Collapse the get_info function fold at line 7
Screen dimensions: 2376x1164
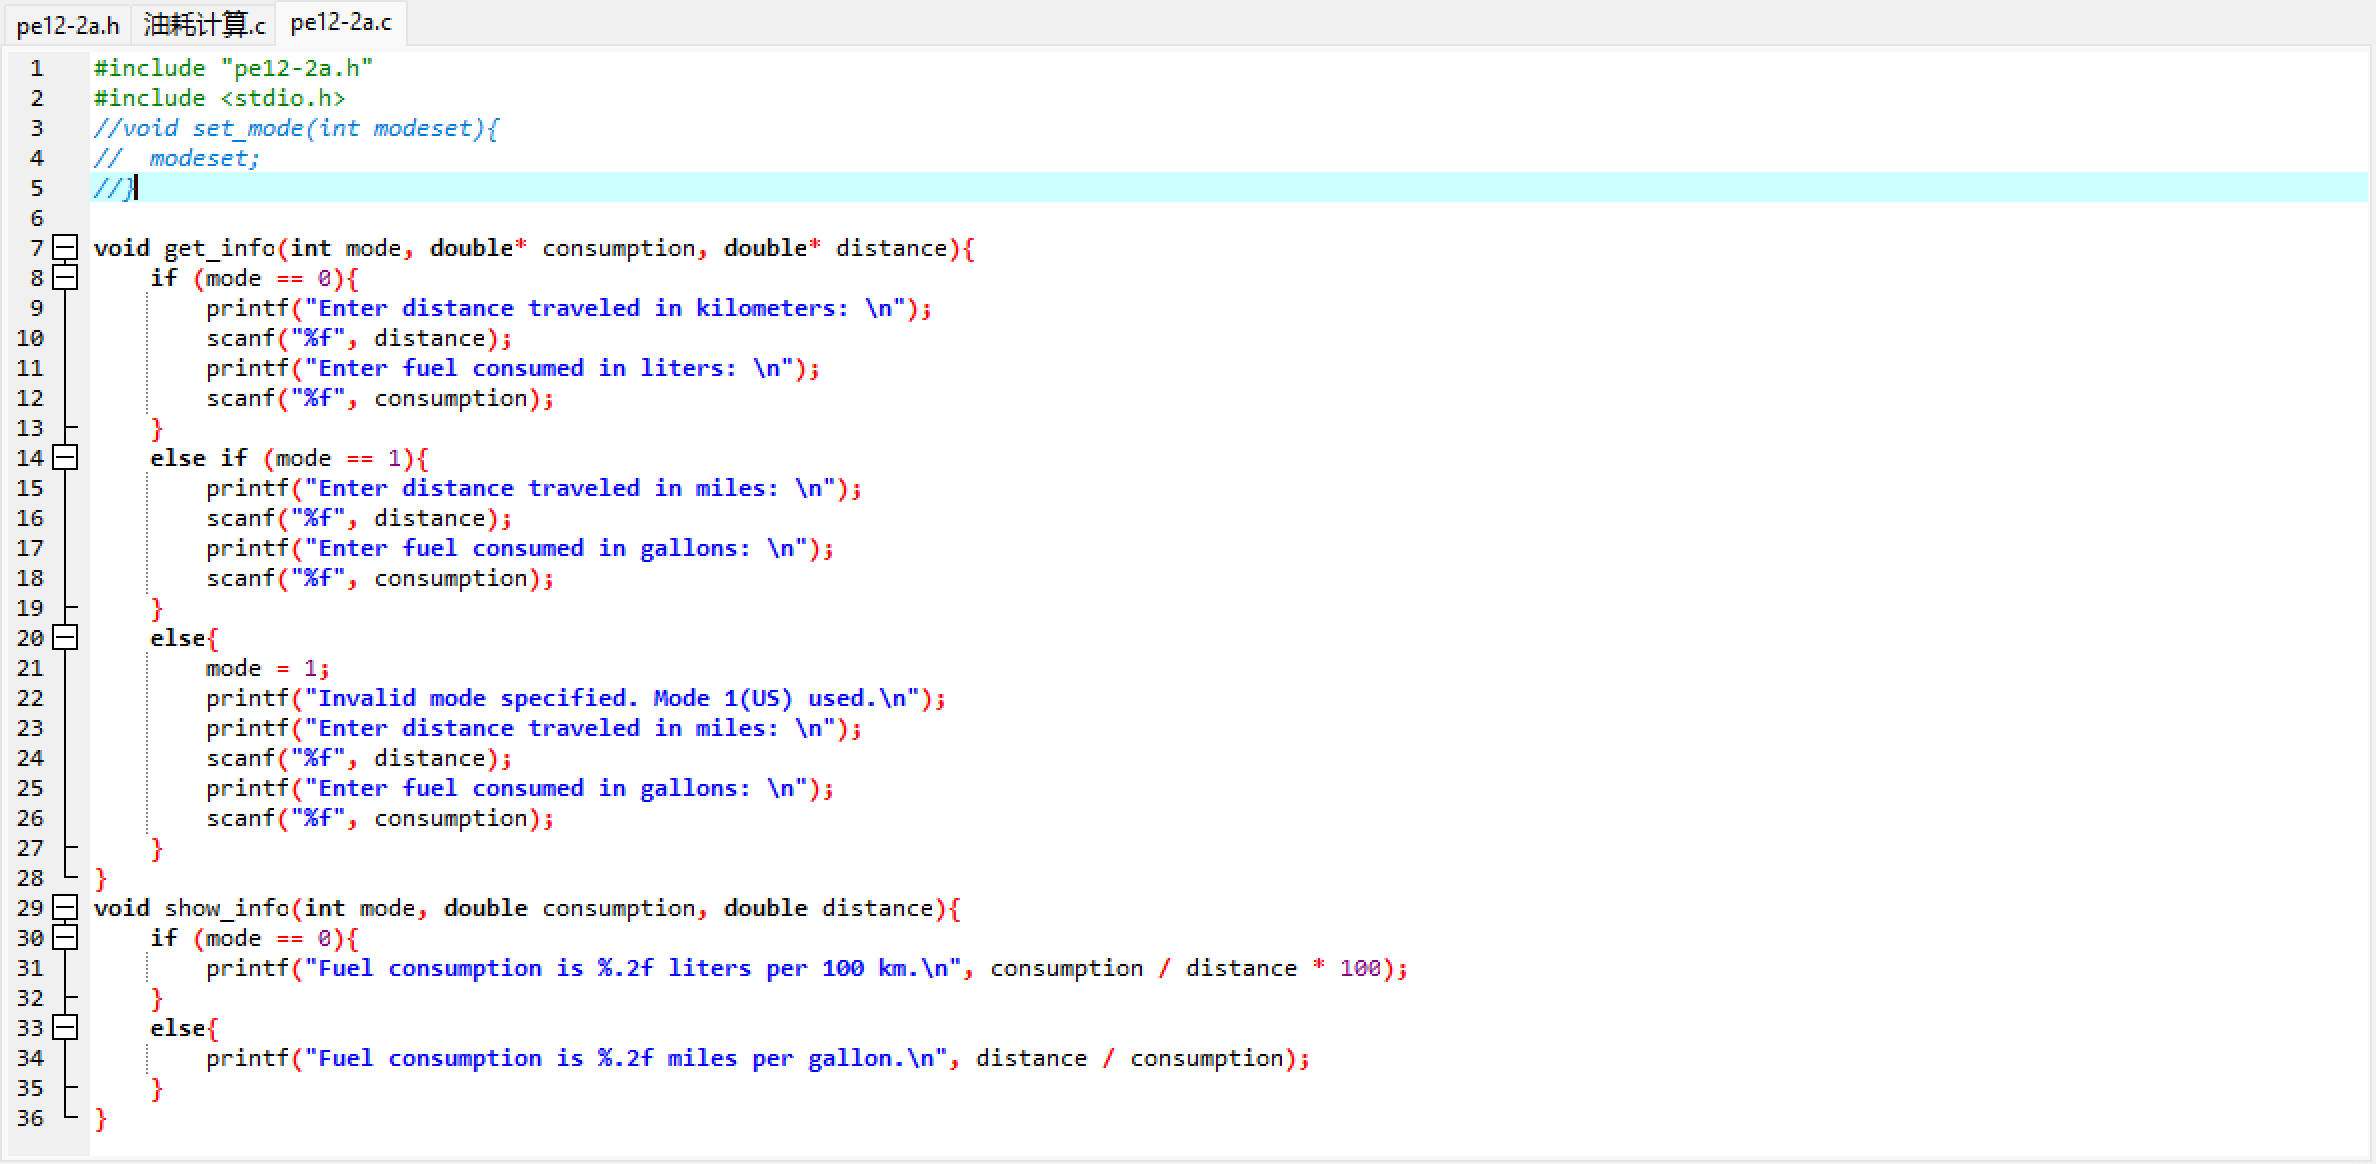coord(65,247)
